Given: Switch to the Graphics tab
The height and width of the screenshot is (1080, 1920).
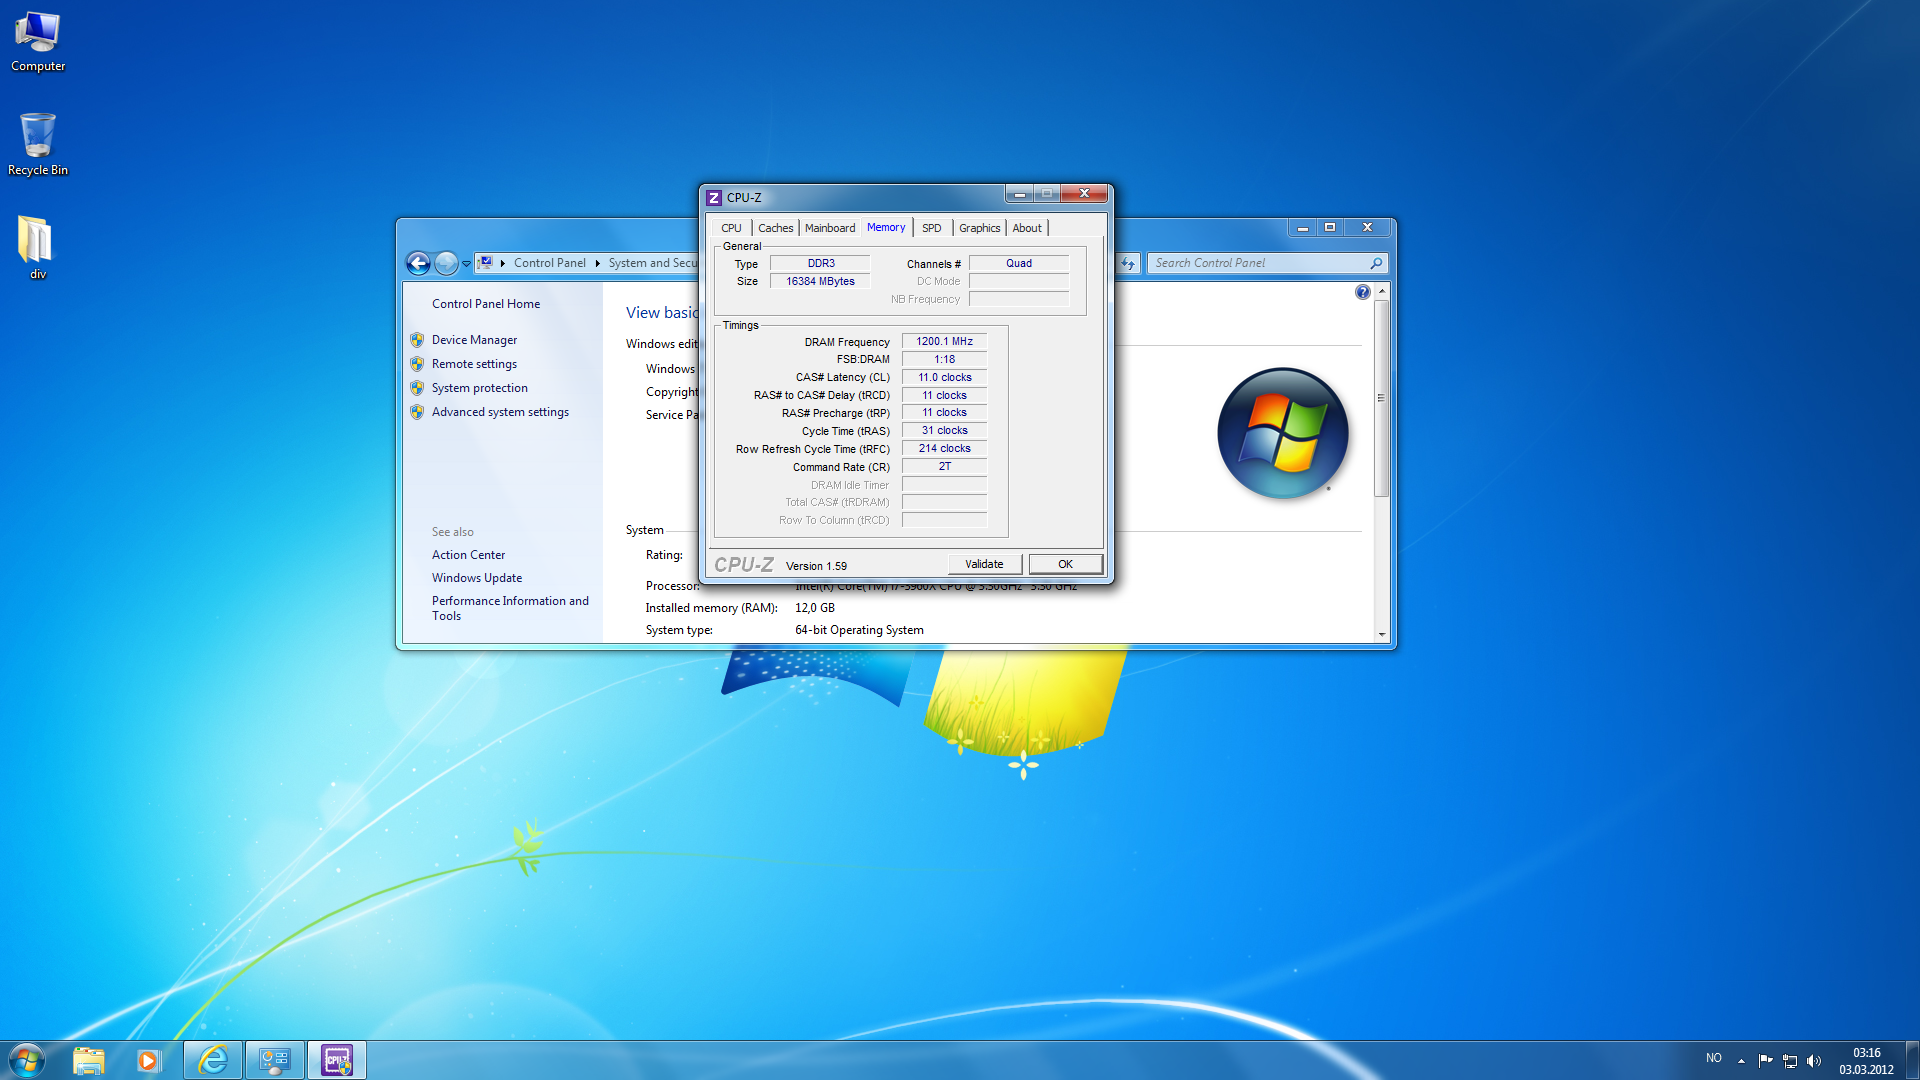Looking at the screenshot, I should coord(979,228).
